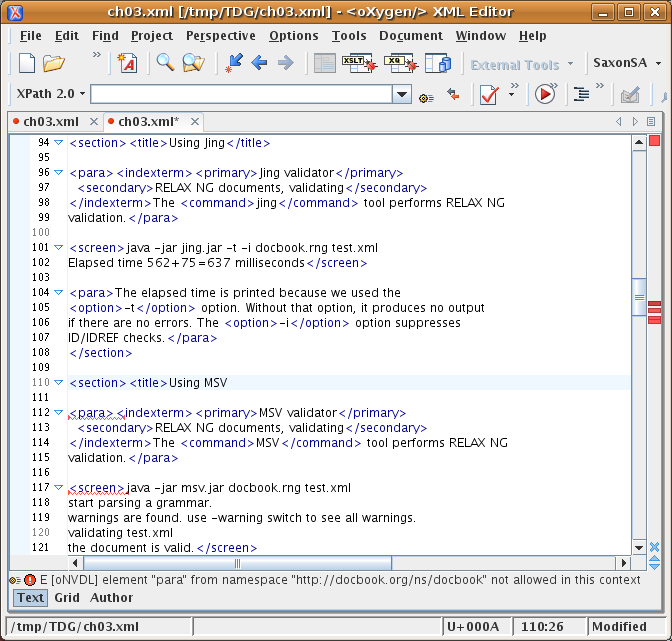Open the External Tools button
672x641 pixels.
tap(515, 65)
